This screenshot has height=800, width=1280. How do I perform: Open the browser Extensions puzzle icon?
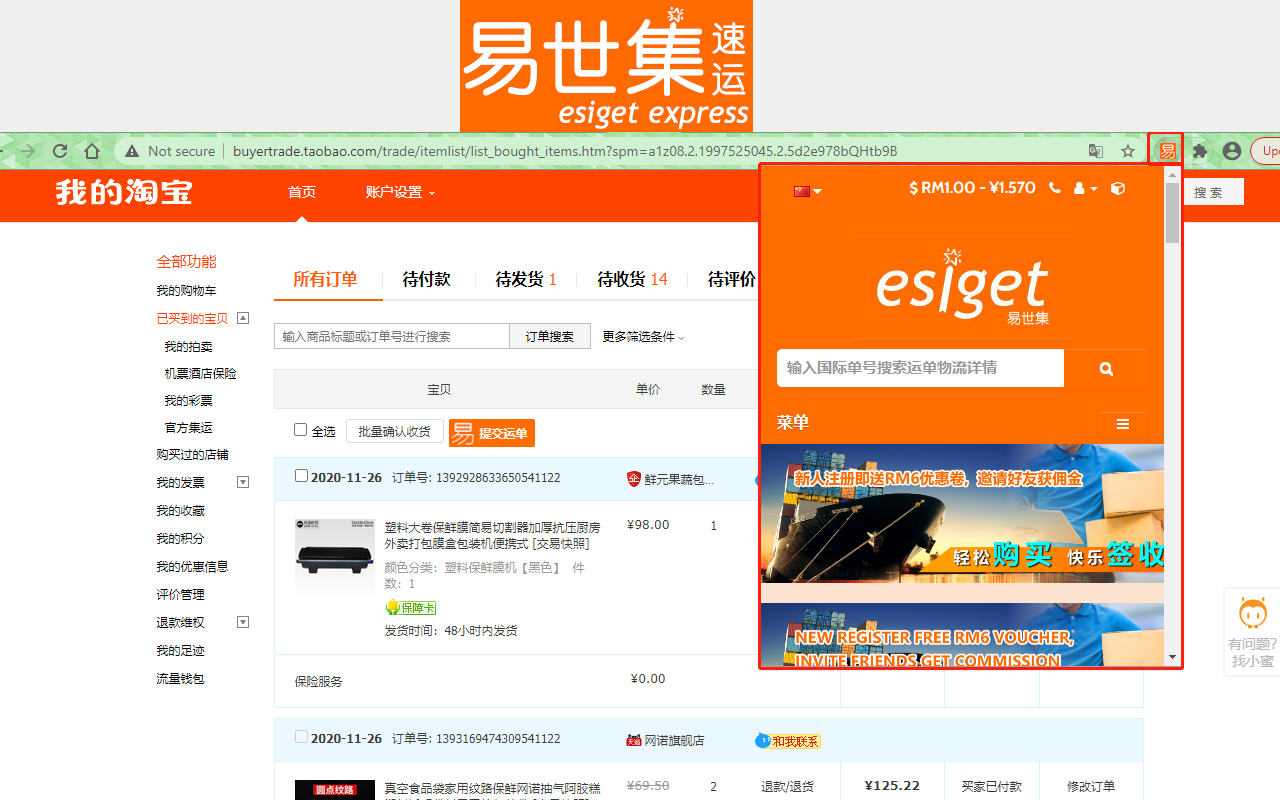click(x=1200, y=151)
